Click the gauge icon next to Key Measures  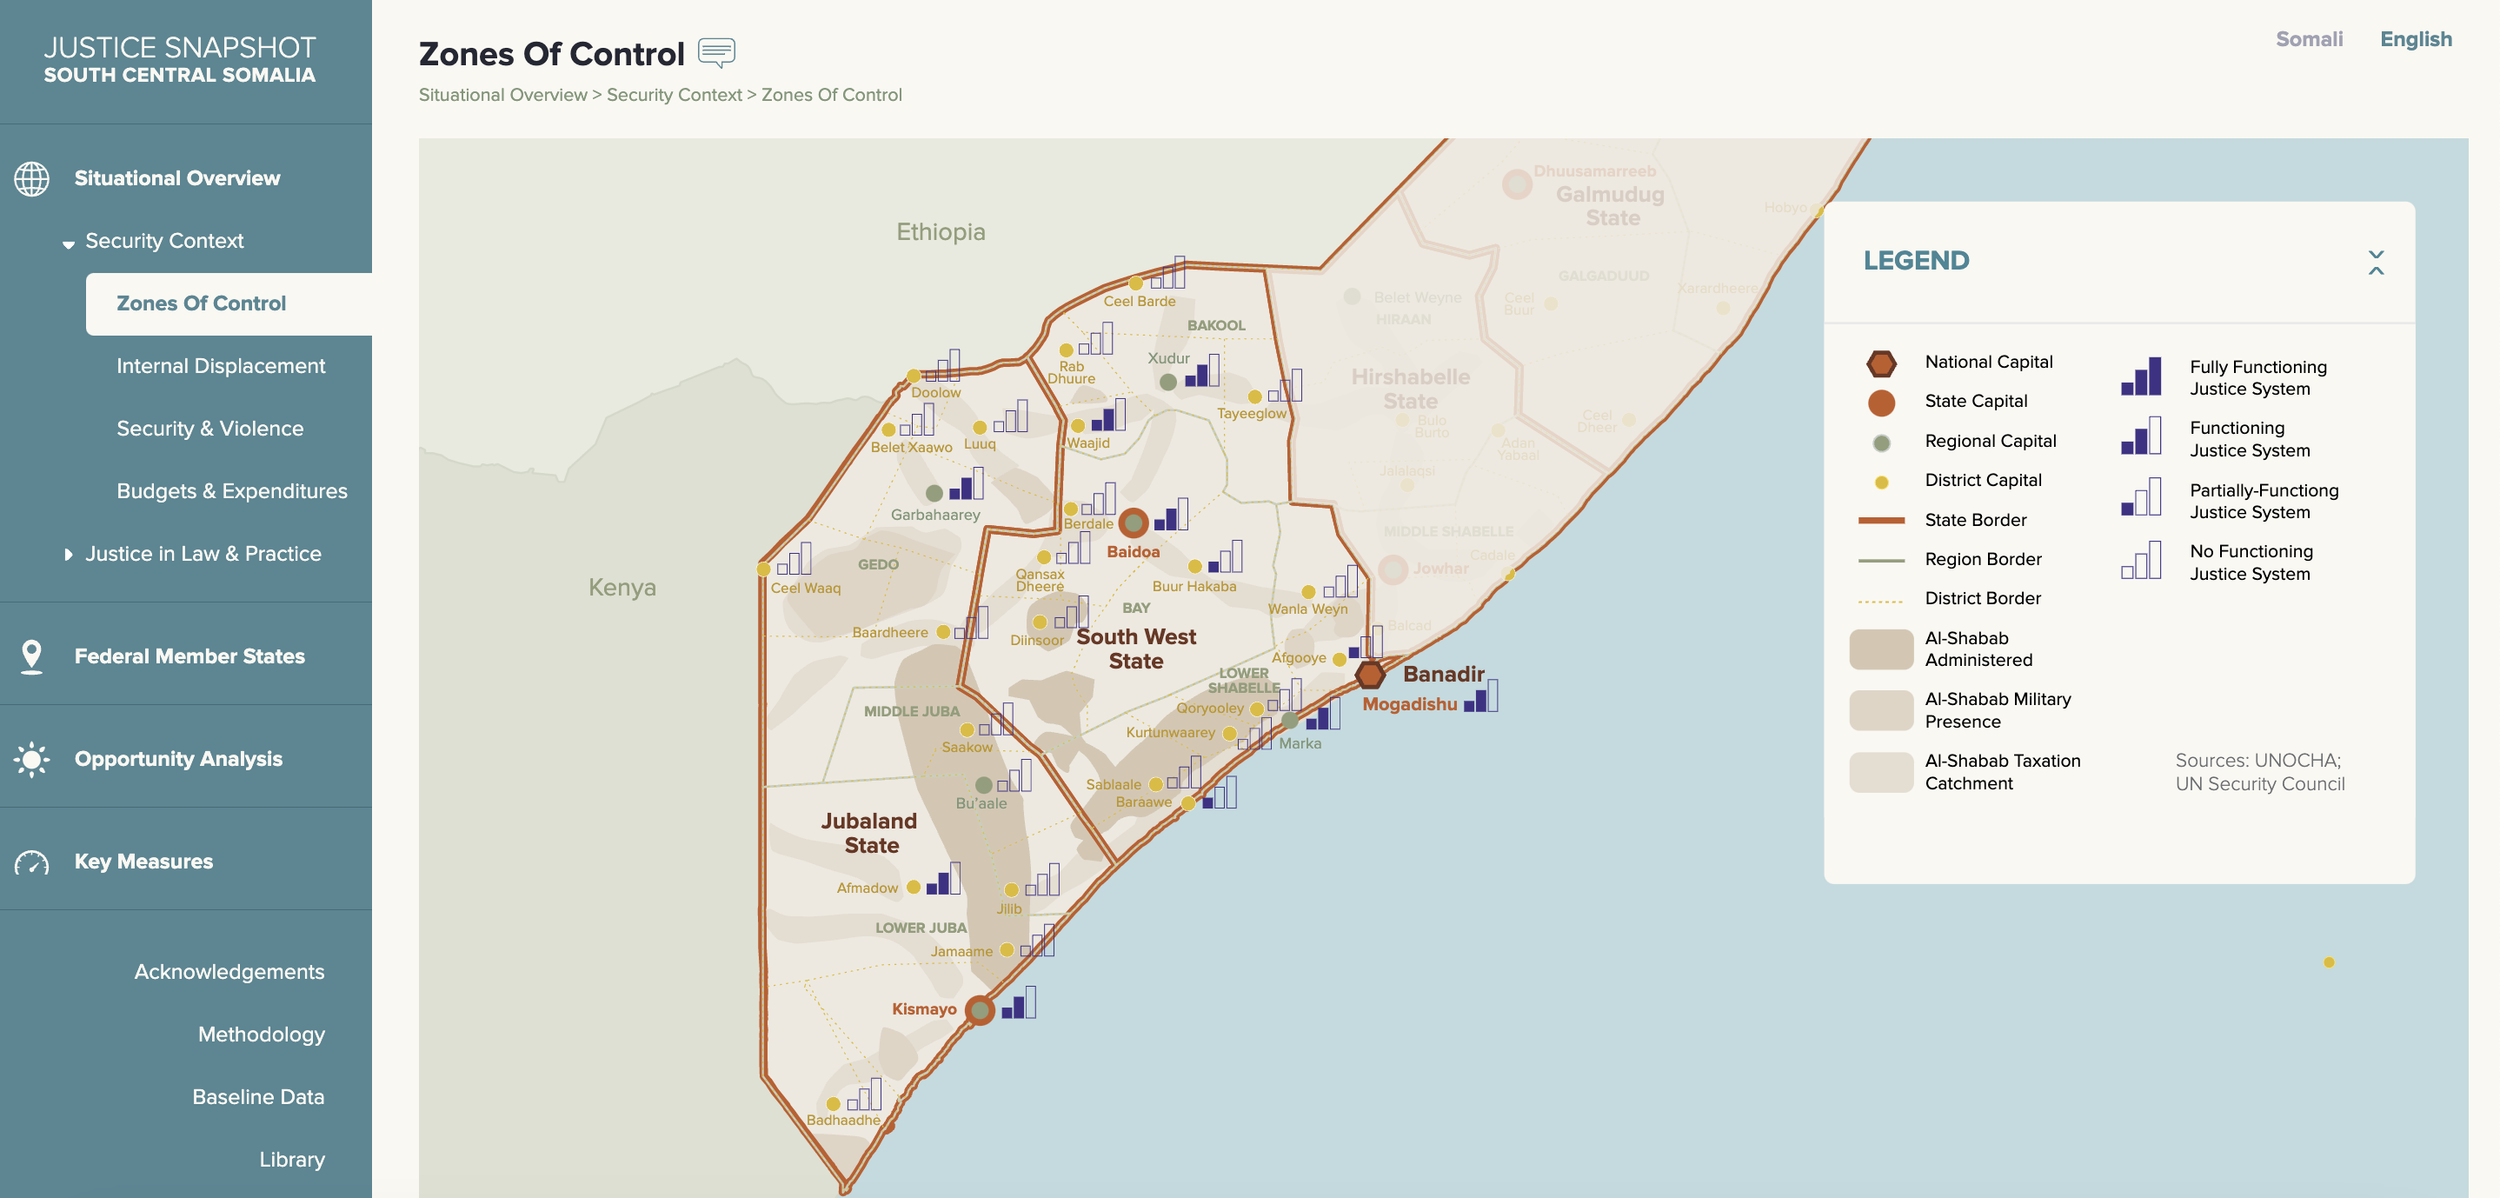(32, 863)
